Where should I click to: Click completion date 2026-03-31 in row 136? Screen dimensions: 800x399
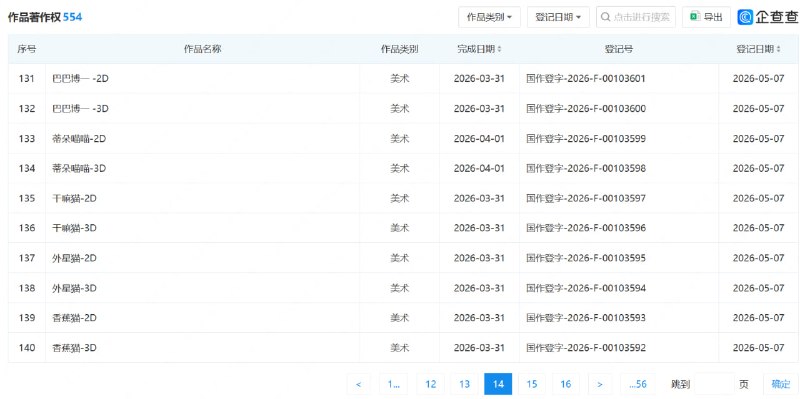coord(479,228)
